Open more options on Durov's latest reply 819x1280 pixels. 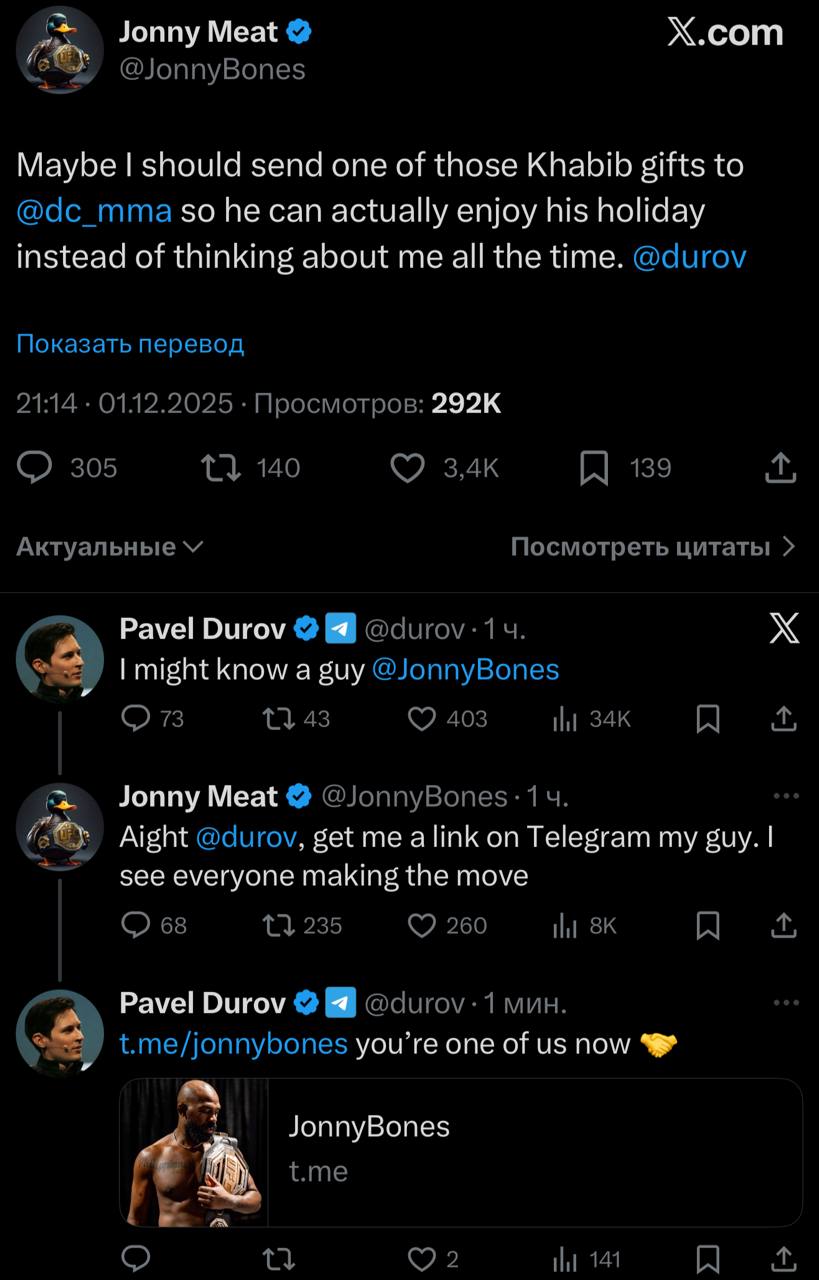(x=786, y=1002)
